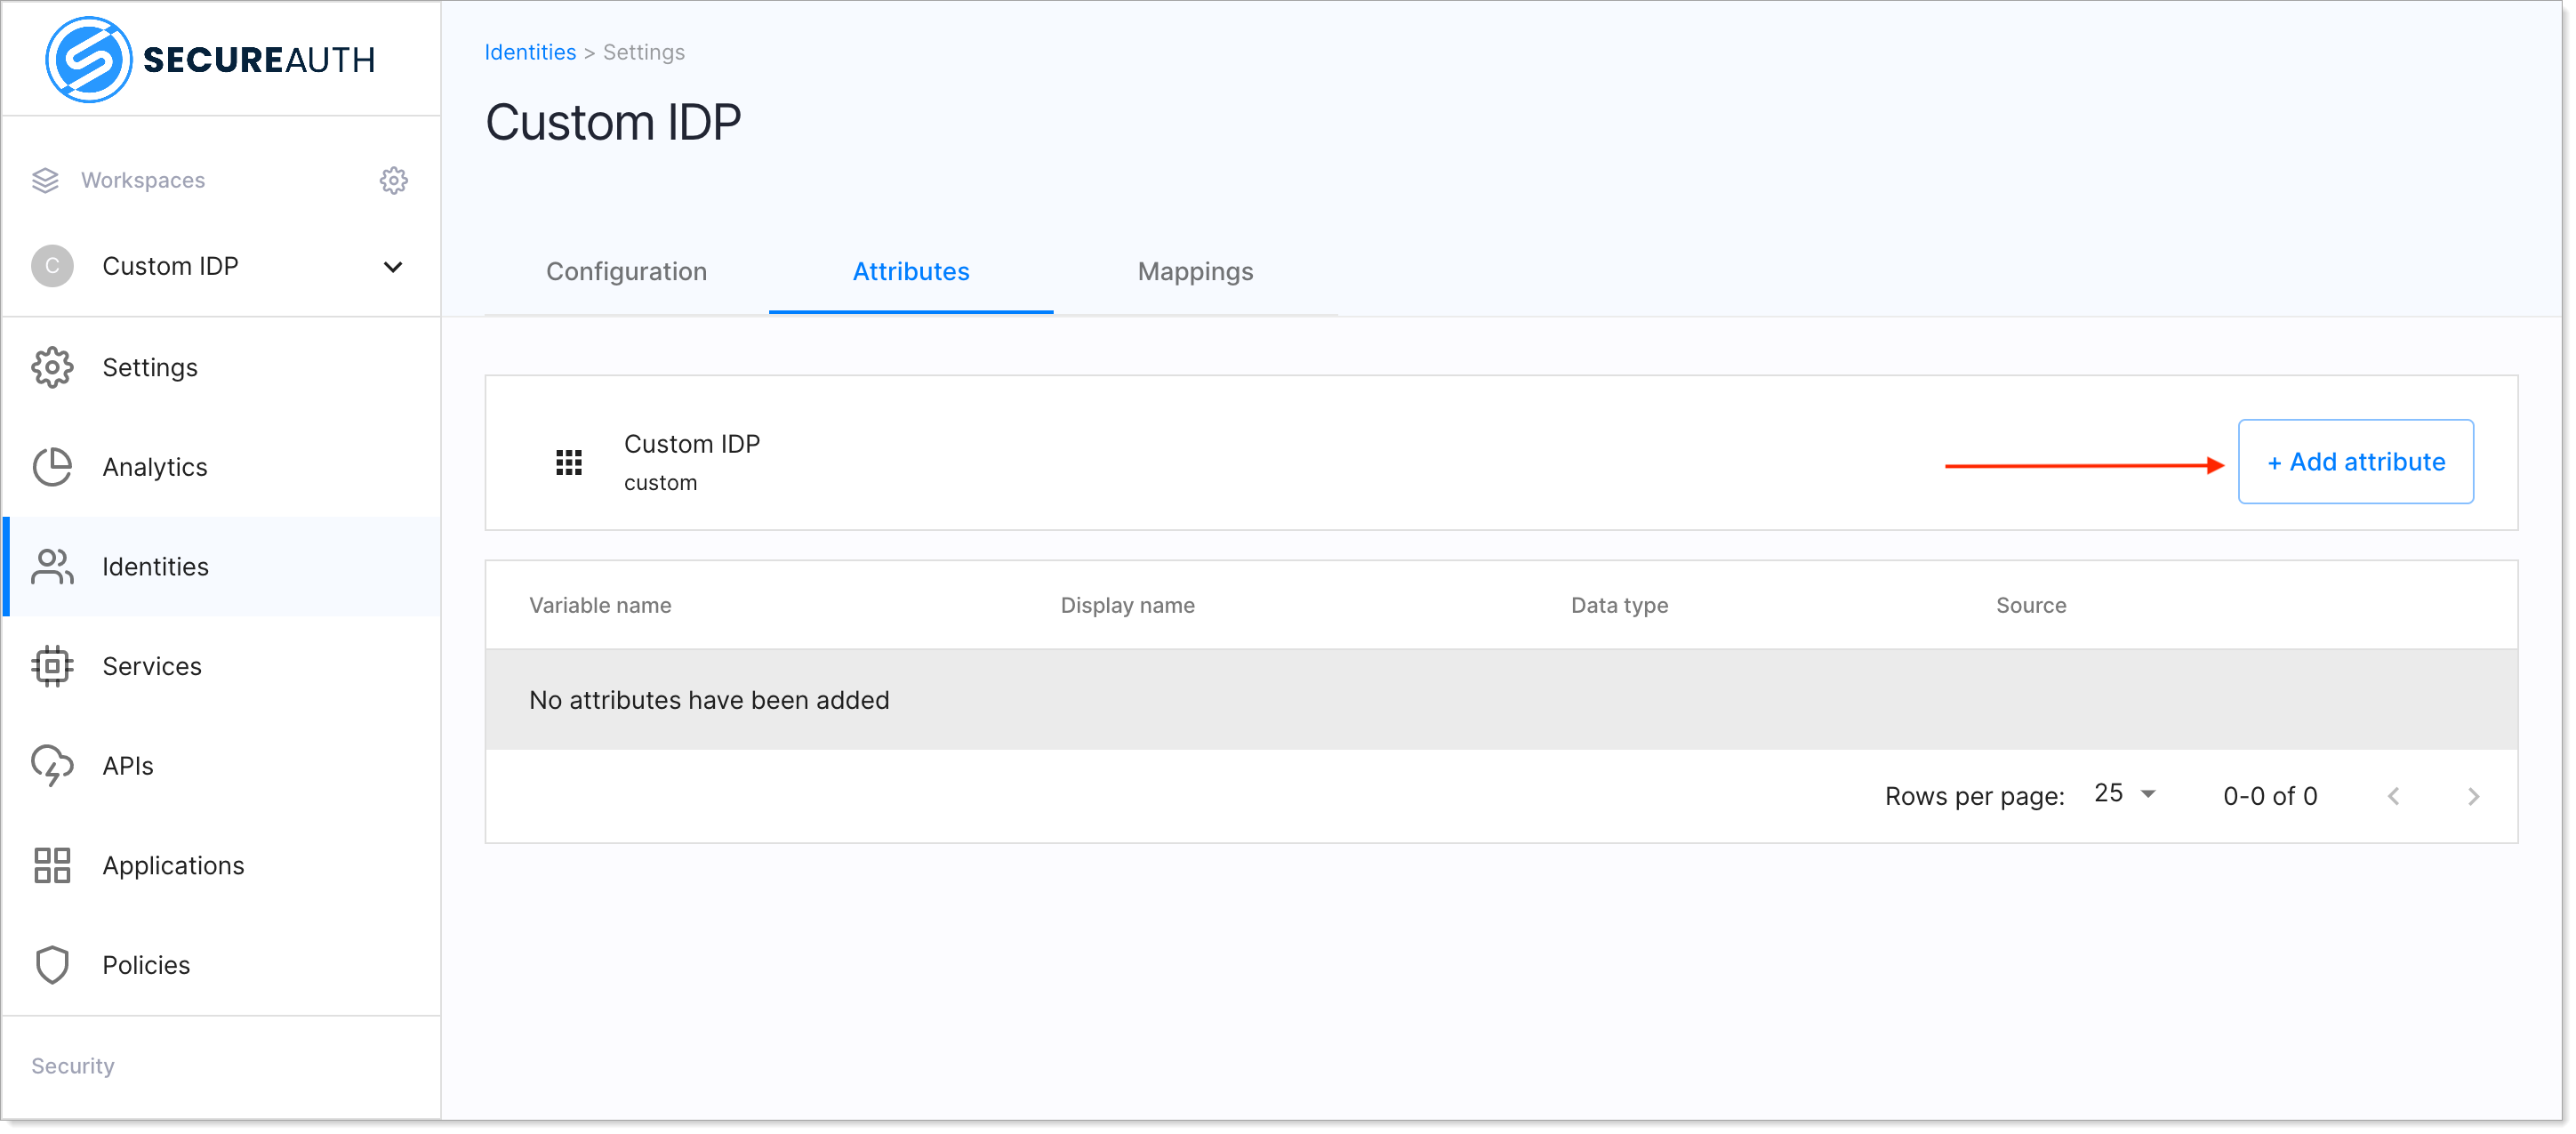The image size is (2576, 1134).
Task: Click the Policies shield icon
Action: click(x=52, y=965)
